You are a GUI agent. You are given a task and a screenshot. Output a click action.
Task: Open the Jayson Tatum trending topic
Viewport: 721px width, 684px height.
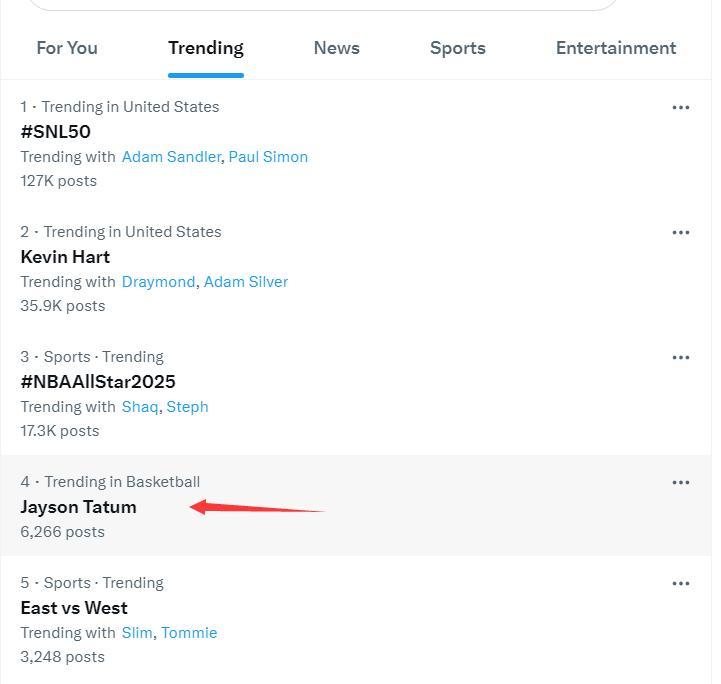(x=79, y=507)
